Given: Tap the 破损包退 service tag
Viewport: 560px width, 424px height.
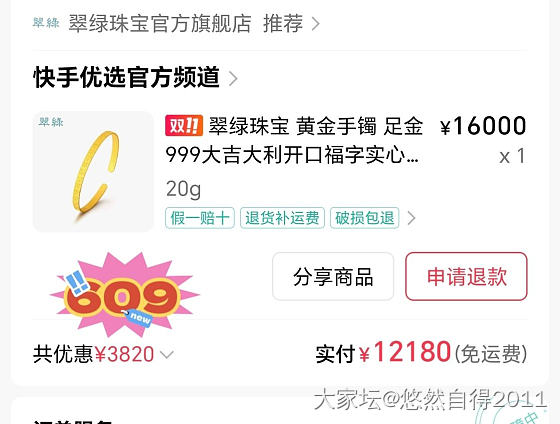Looking at the screenshot, I should 364,218.
